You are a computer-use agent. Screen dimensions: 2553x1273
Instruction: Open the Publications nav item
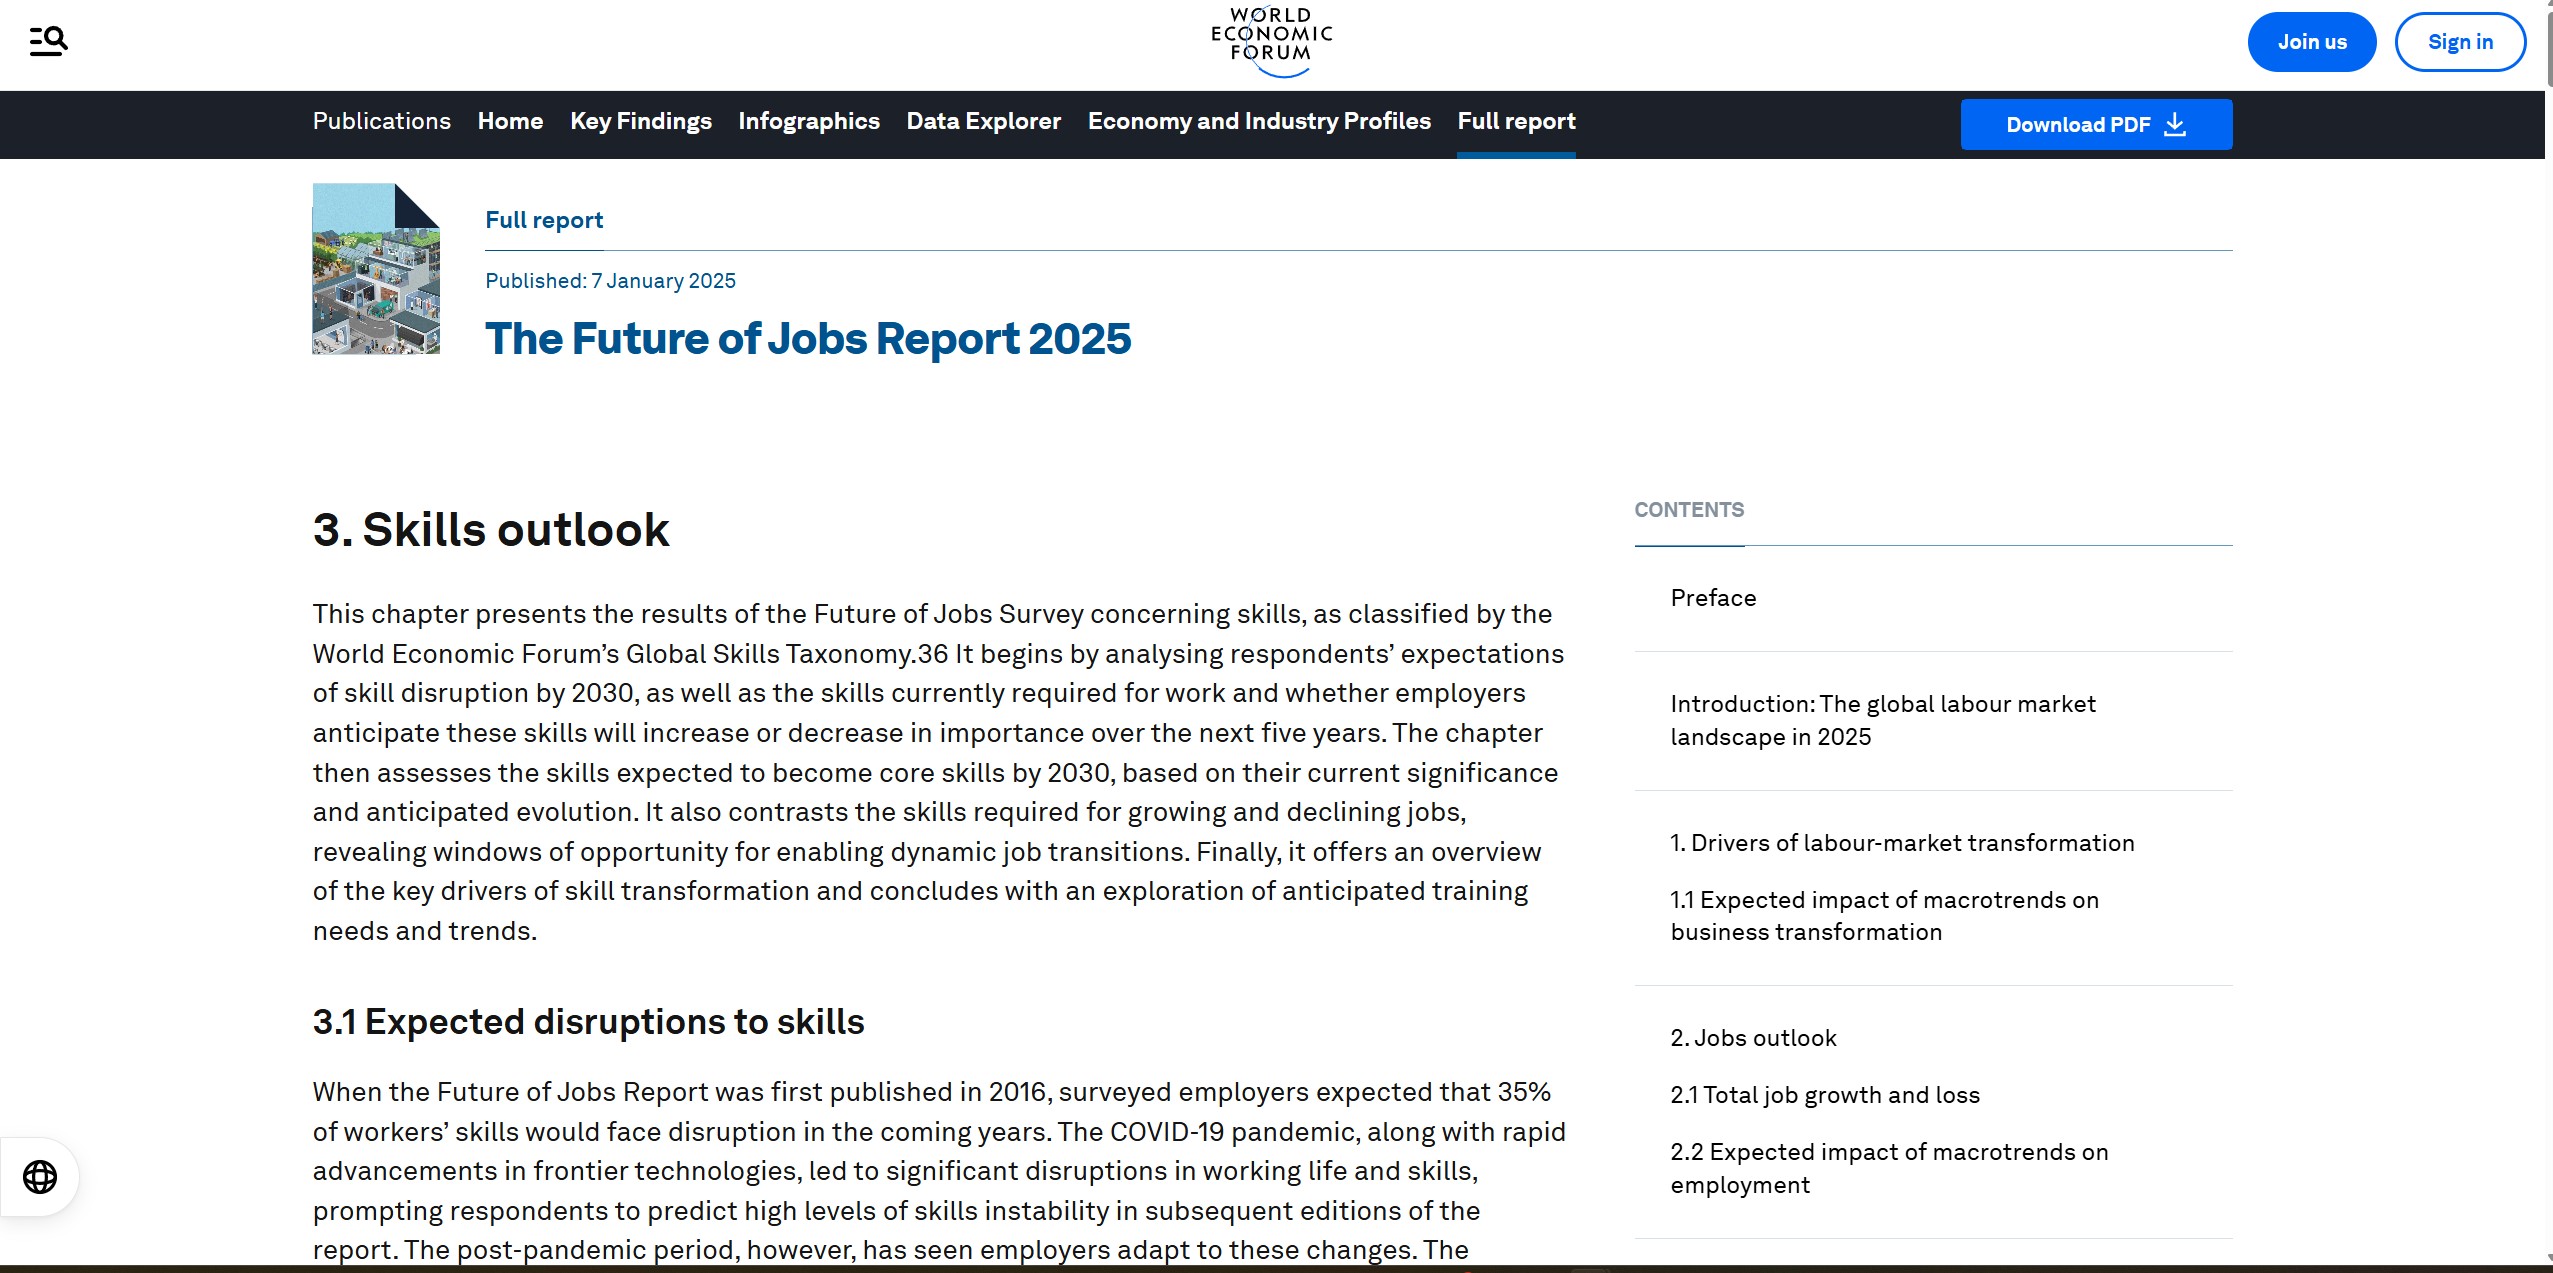pyautogui.click(x=382, y=121)
